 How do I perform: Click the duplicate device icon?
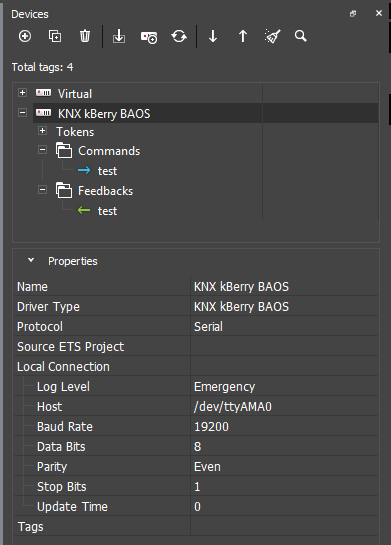(x=55, y=36)
